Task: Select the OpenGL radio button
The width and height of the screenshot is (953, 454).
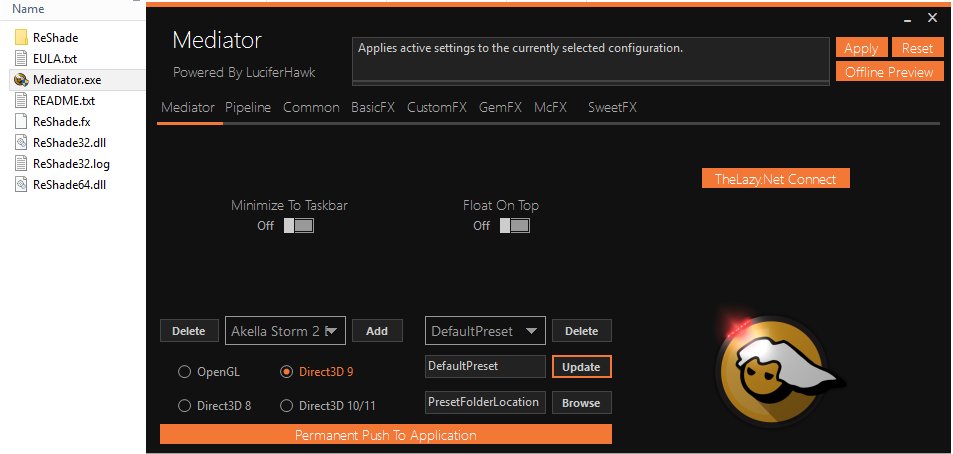Action: click(184, 372)
